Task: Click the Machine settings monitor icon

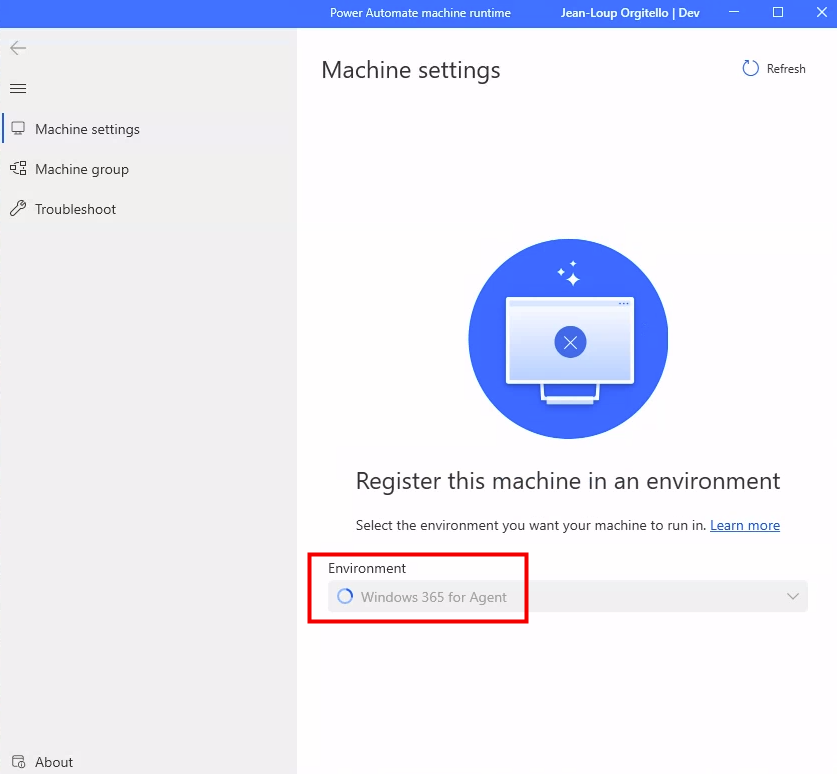Action: 18,129
